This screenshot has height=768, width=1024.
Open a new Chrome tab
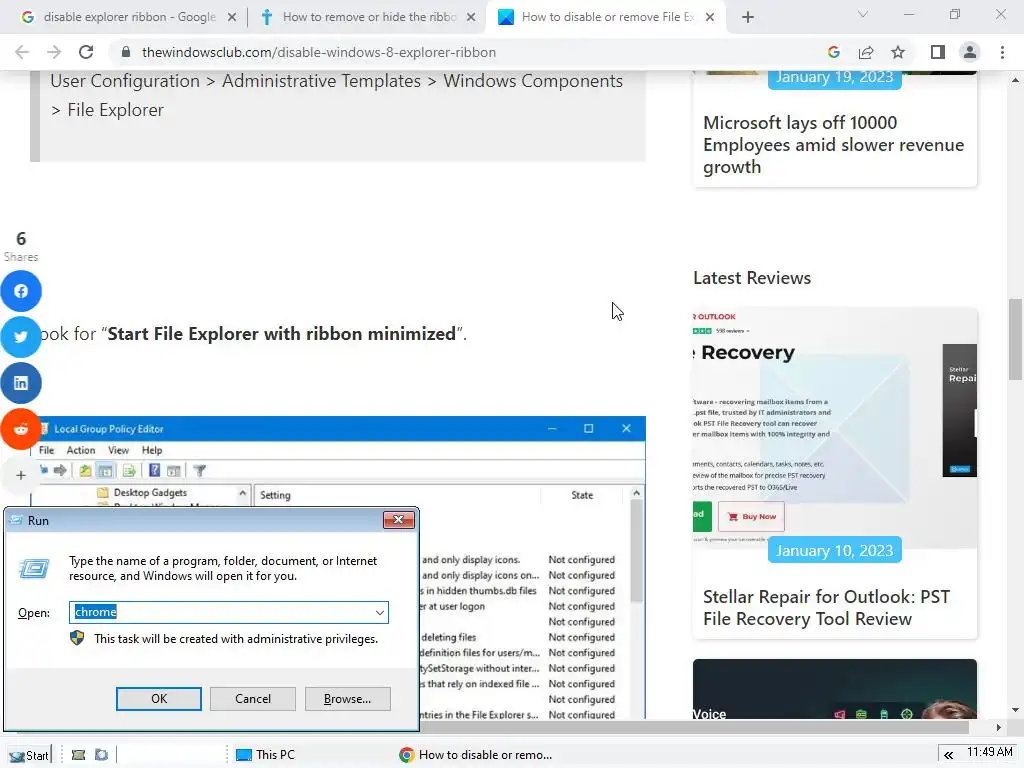pyautogui.click(x=748, y=17)
